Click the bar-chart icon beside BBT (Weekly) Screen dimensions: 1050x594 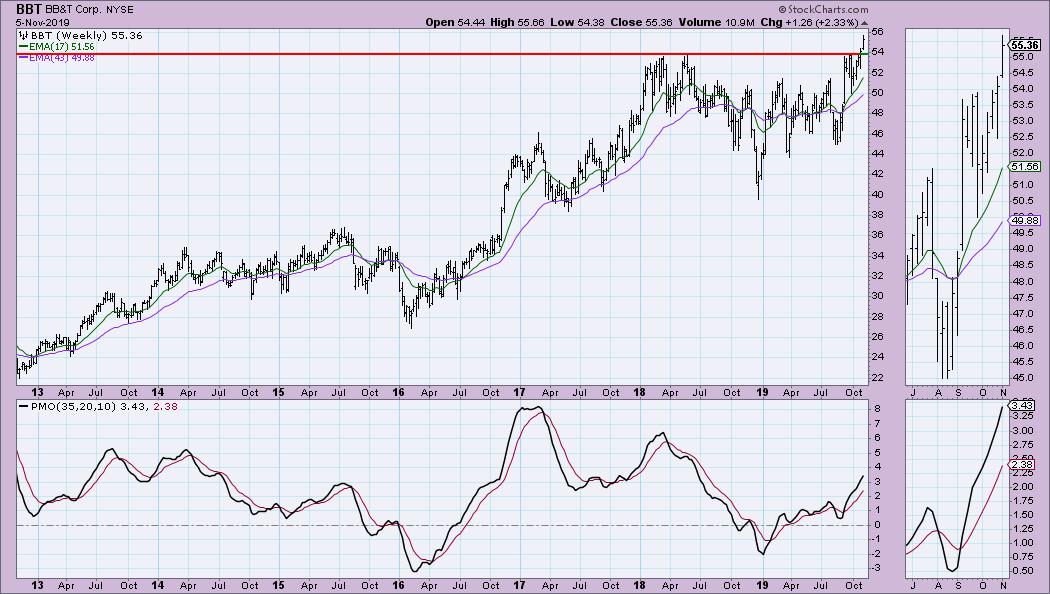point(23,35)
